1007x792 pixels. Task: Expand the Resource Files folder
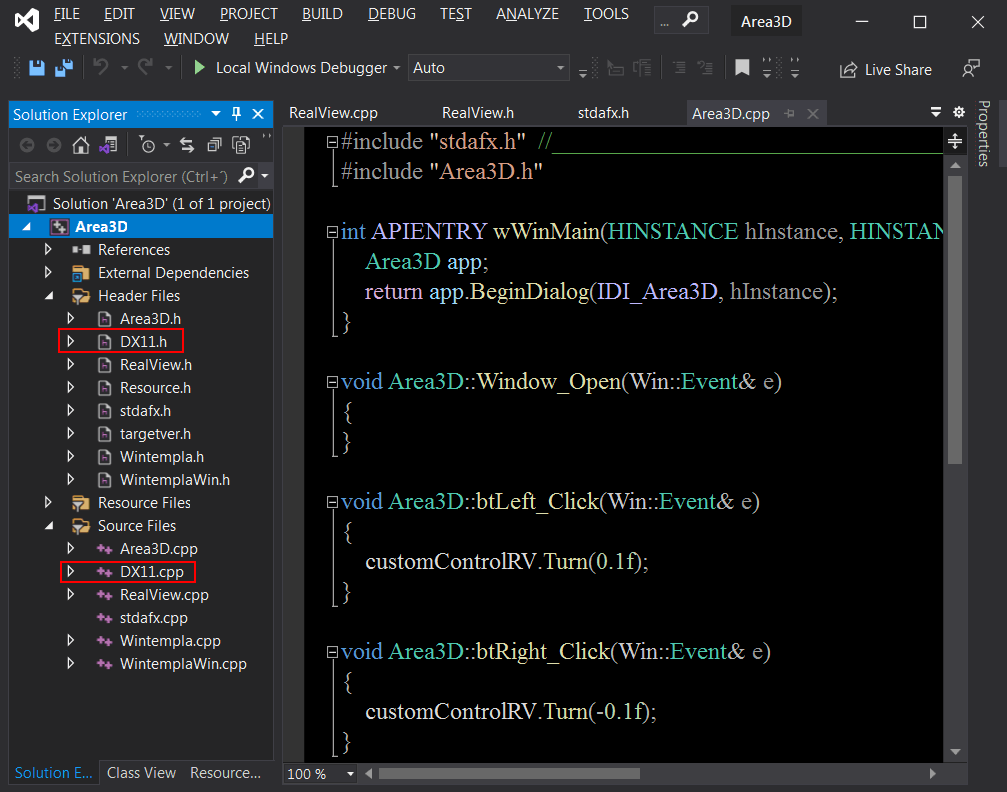(x=48, y=502)
